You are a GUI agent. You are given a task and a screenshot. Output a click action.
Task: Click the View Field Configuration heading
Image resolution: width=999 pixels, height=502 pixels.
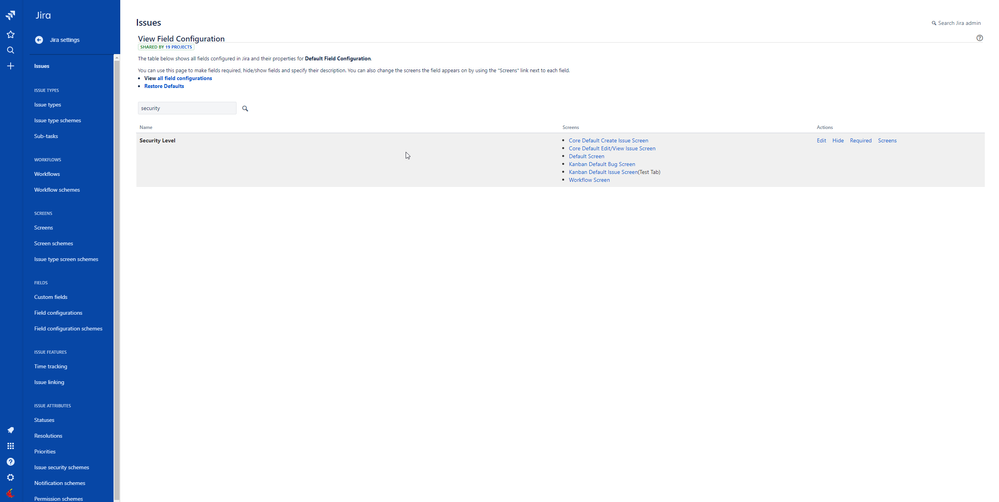click(181, 39)
